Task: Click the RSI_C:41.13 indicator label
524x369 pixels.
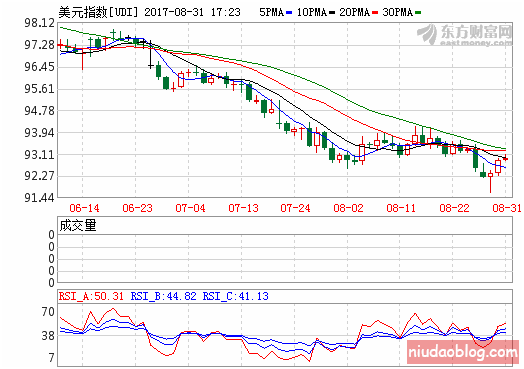Action: 236,296
